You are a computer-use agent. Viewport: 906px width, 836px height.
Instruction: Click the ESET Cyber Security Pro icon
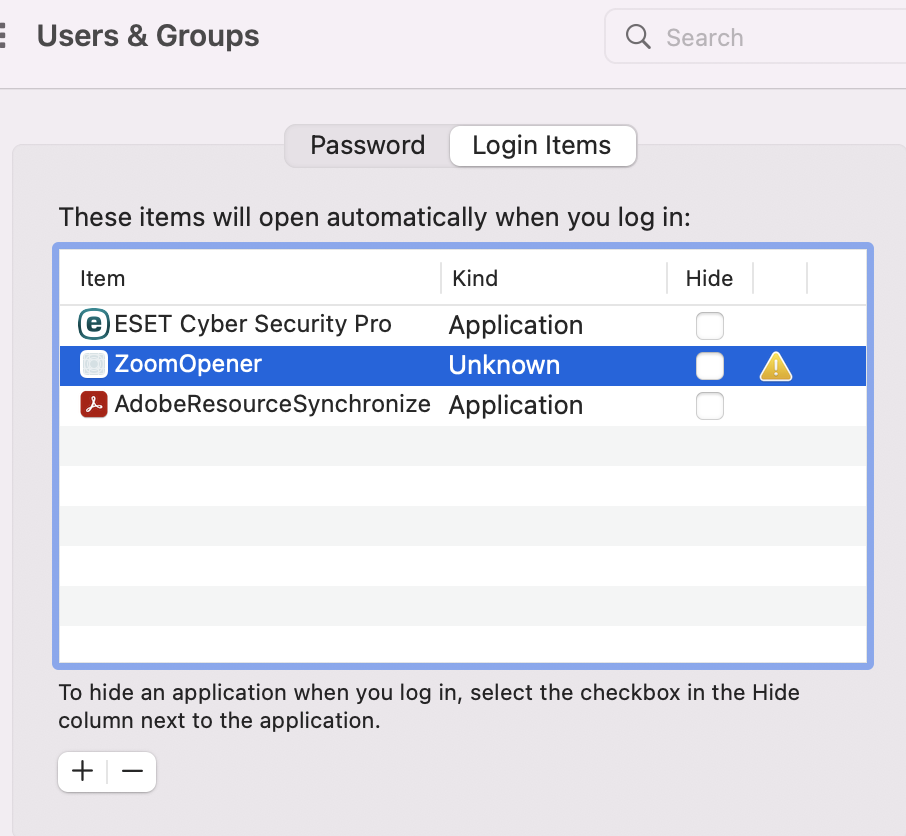pos(93,324)
